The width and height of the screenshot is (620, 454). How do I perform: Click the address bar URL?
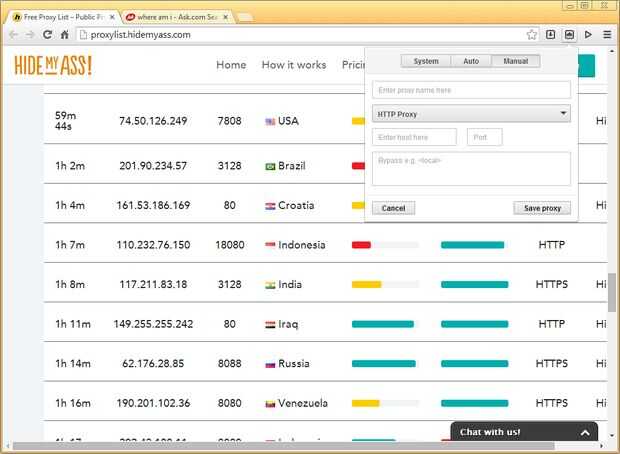click(x=140, y=35)
